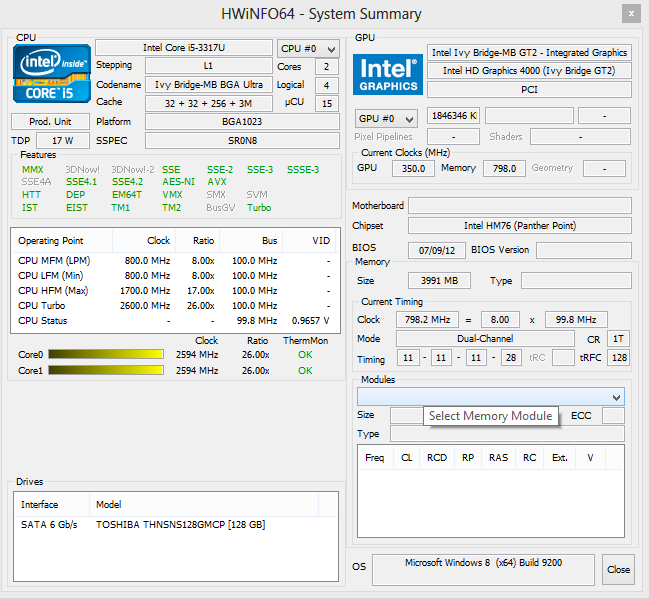Close the window with the X button
This screenshot has width=649, height=599.
click(631, 14)
